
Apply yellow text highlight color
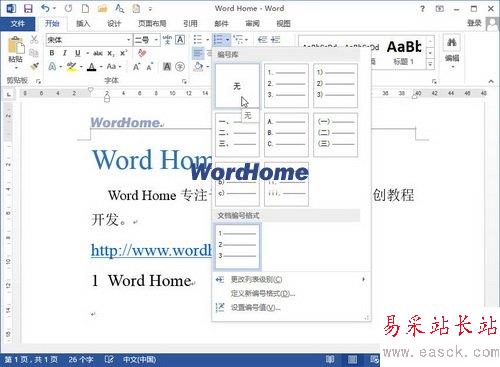tap(71, 67)
